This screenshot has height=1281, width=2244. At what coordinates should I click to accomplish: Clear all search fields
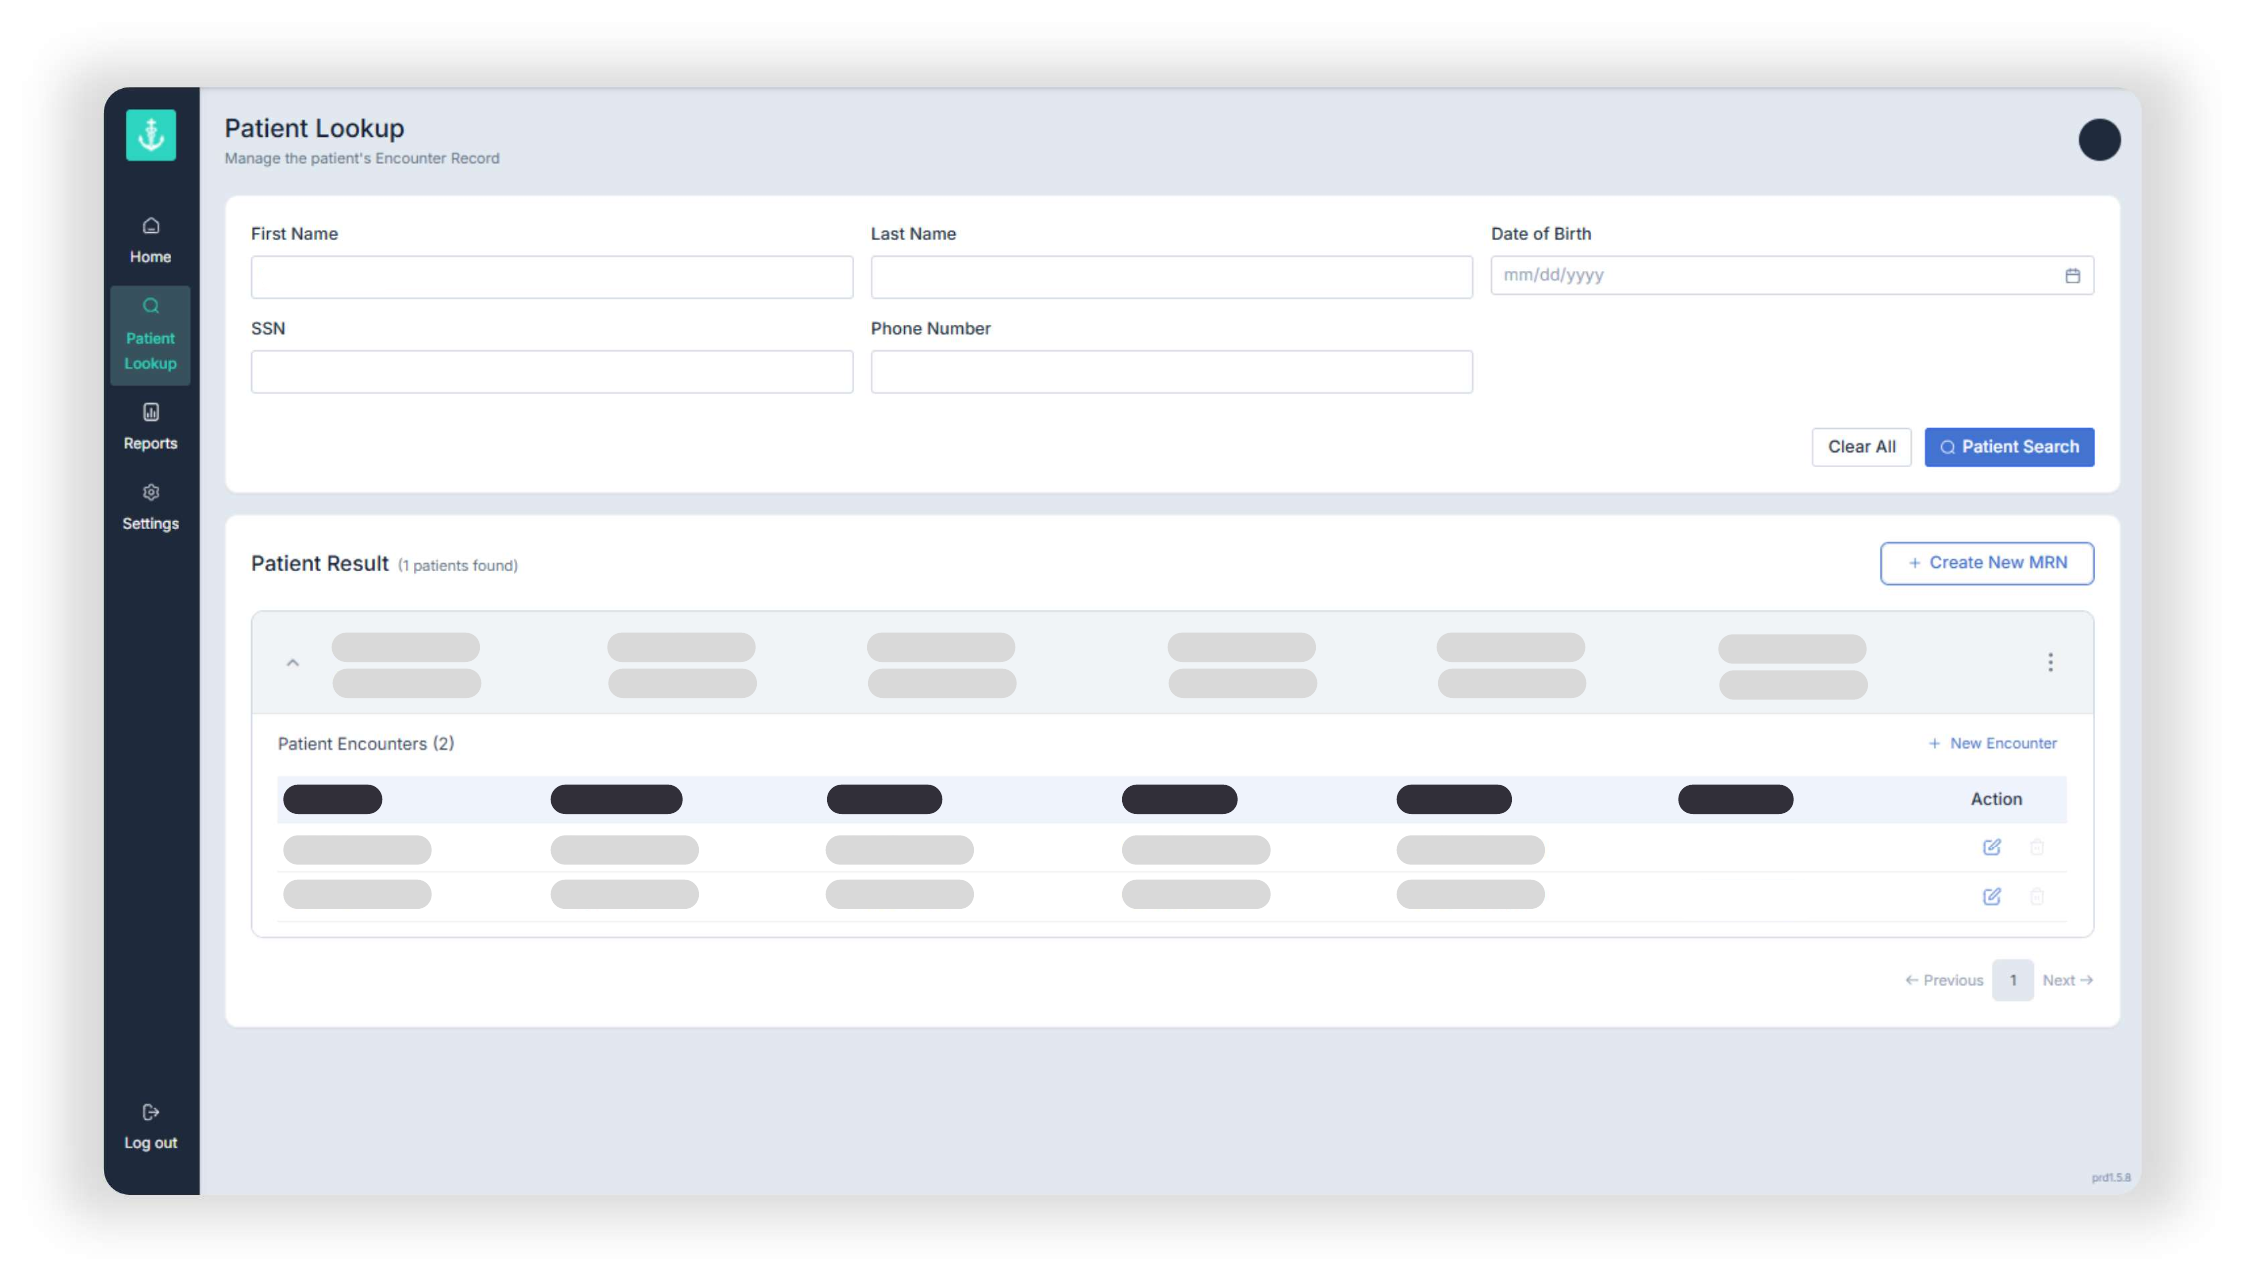click(x=1861, y=447)
